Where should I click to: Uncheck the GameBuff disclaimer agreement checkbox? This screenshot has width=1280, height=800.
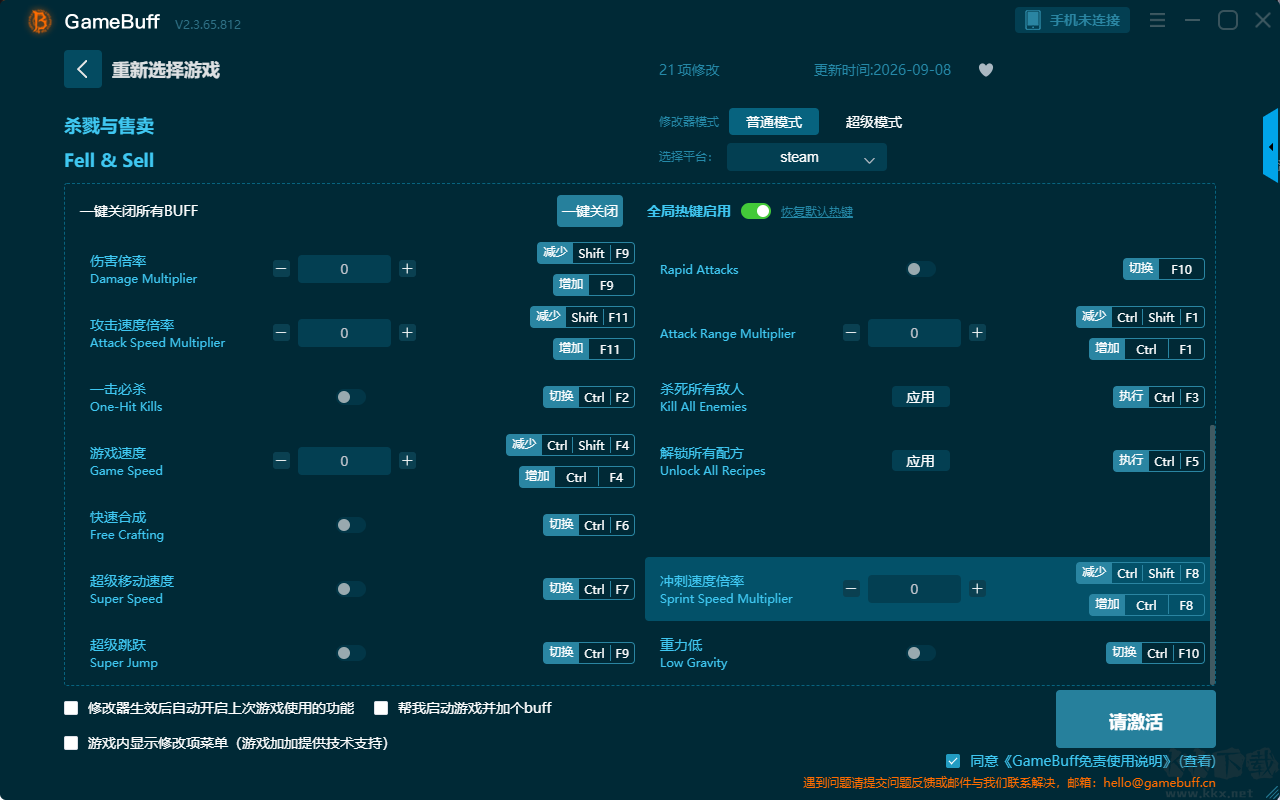(953, 761)
